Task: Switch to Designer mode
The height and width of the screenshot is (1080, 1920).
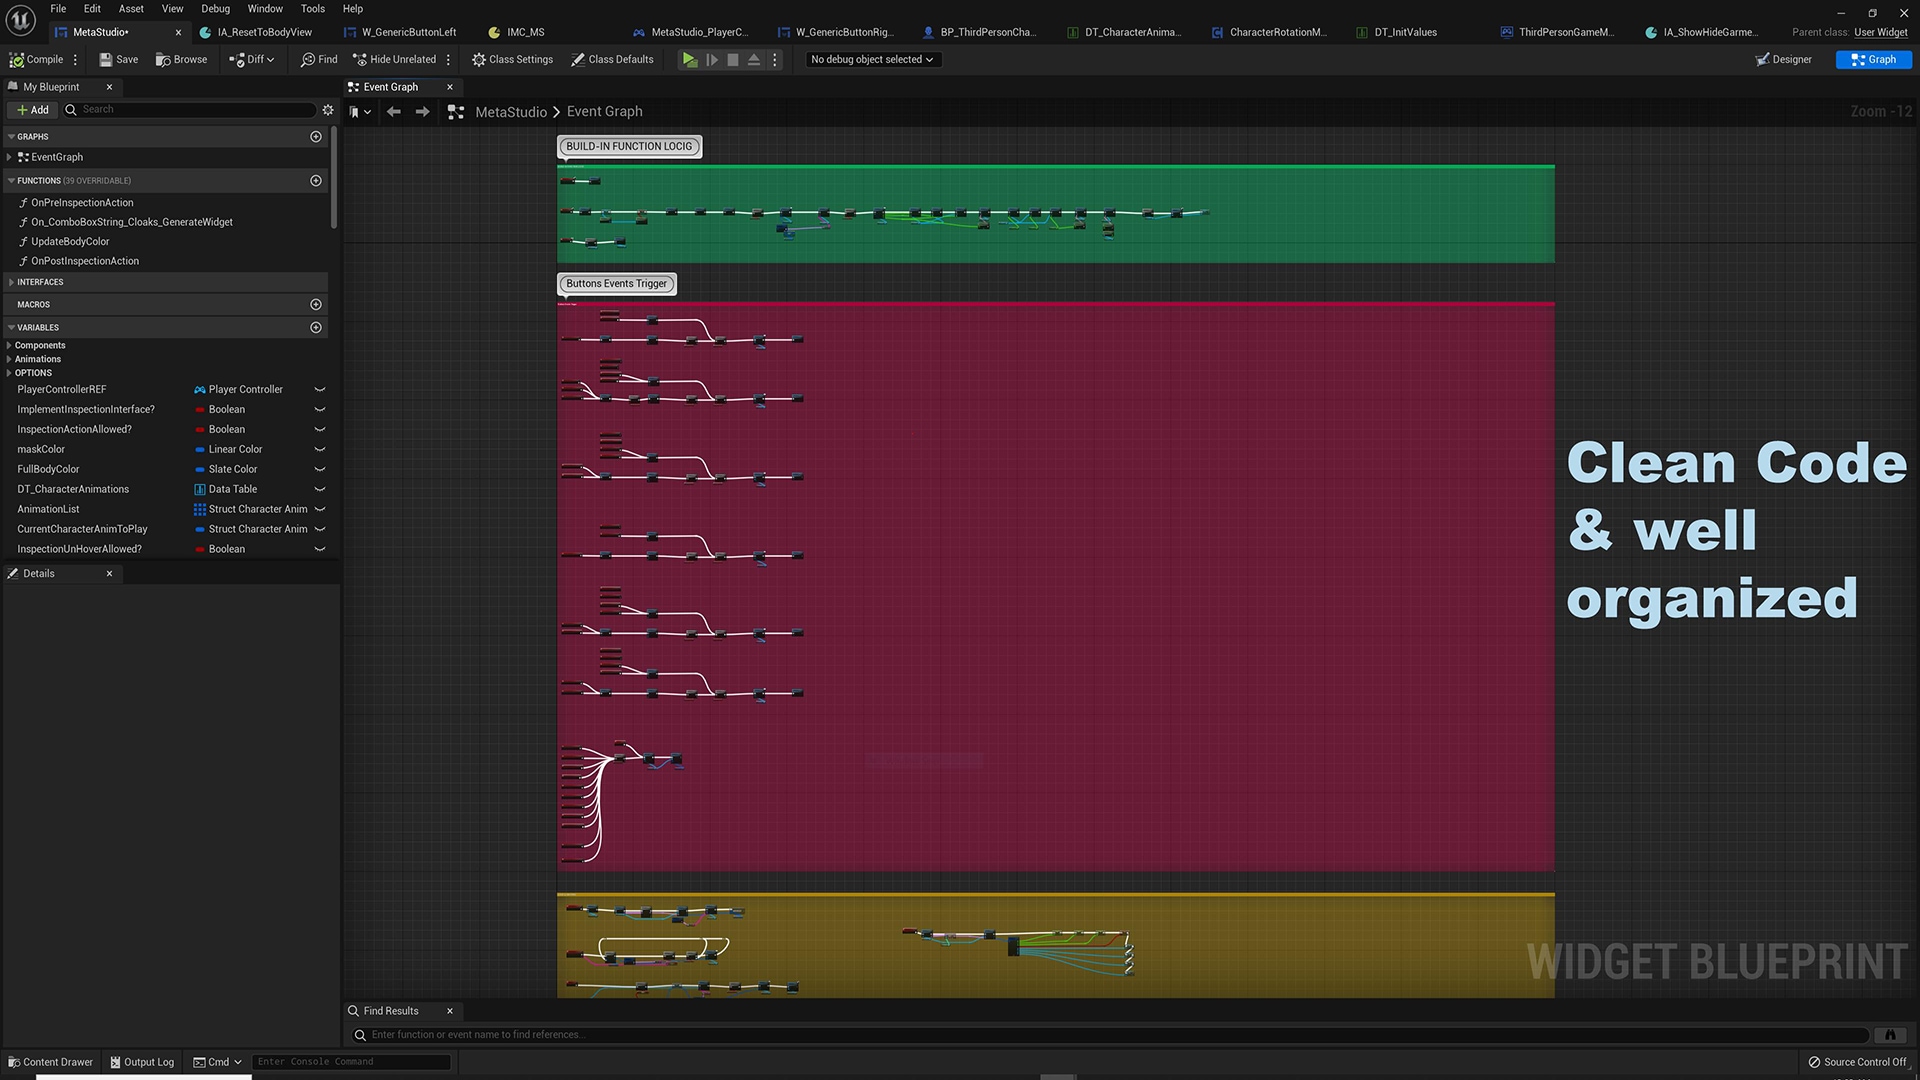Action: point(1784,59)
